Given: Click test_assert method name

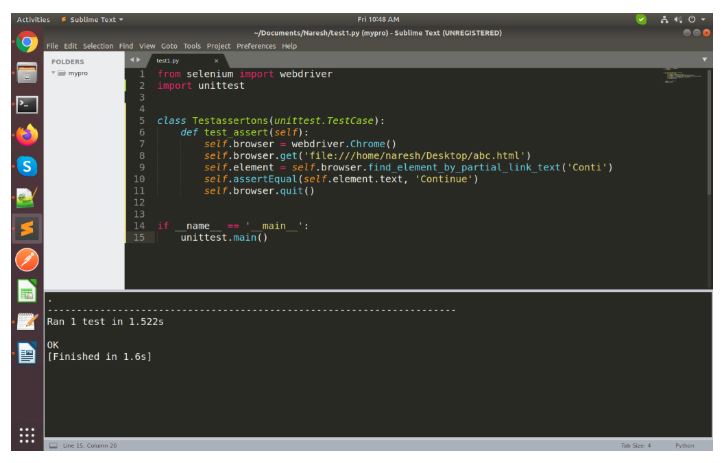Looking at the screenshot, I should (x=236, y=132).
